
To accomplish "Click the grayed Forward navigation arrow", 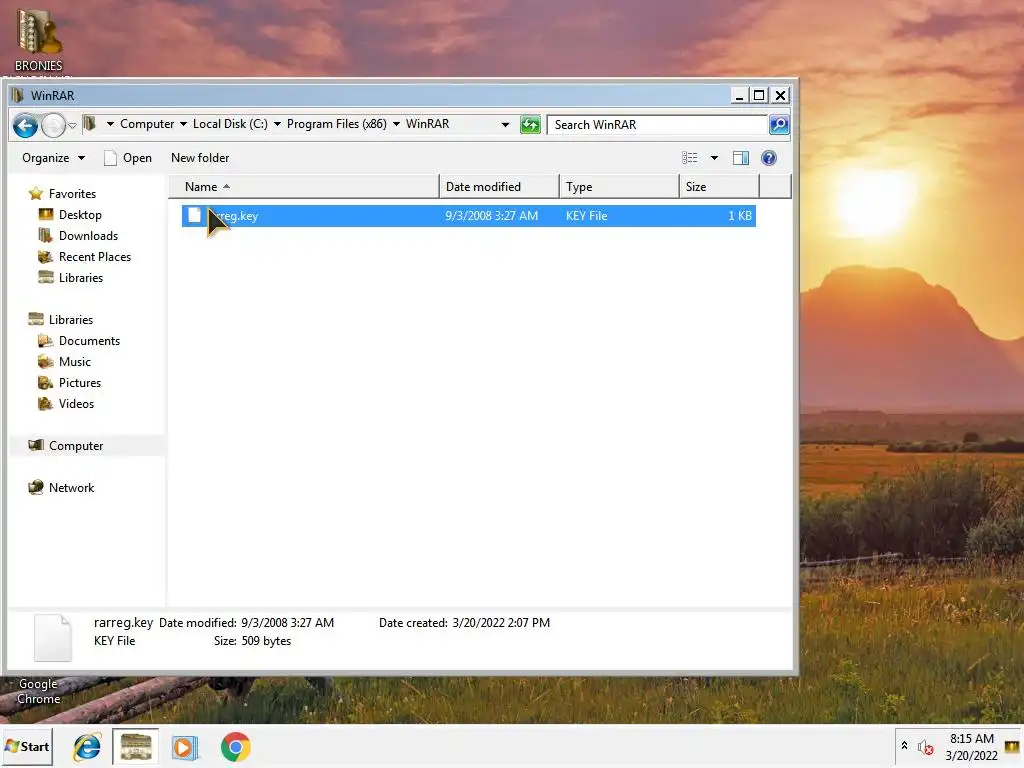I will click(54, 125).
